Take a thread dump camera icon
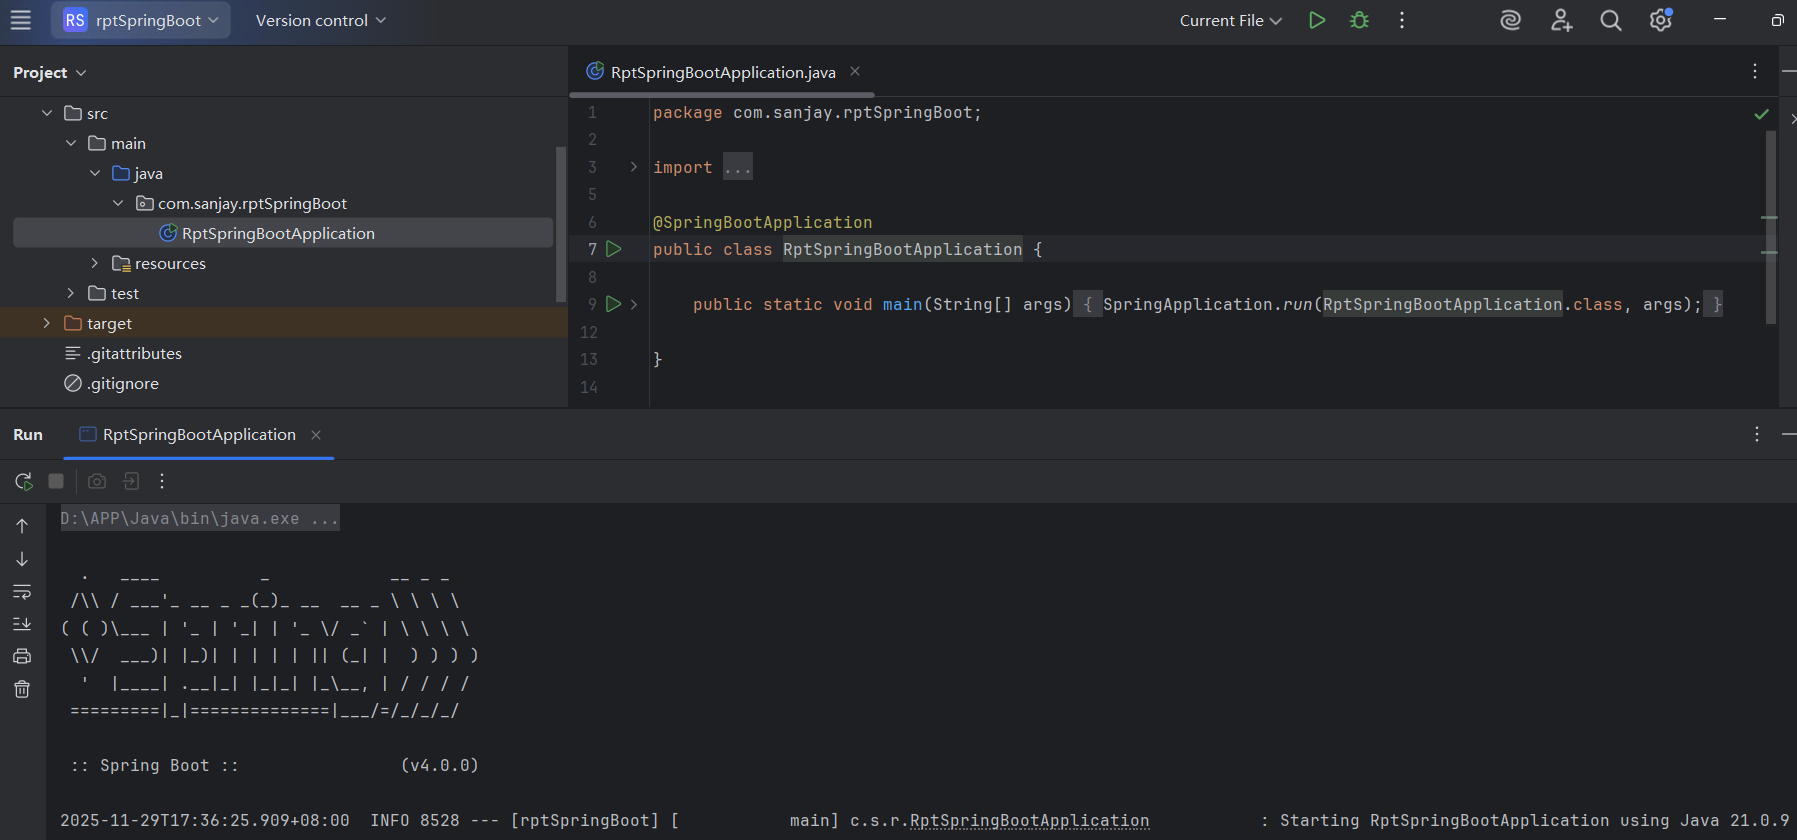 [x=97, y=481]
